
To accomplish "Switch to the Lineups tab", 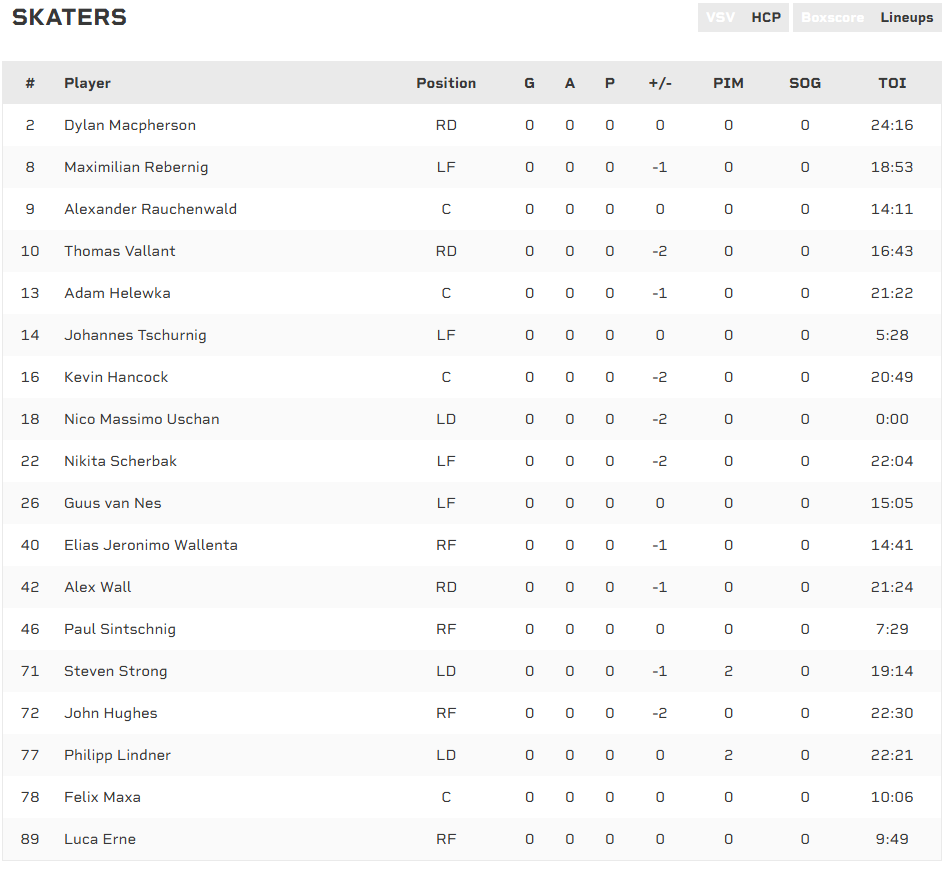I will (x=906, y=18).
